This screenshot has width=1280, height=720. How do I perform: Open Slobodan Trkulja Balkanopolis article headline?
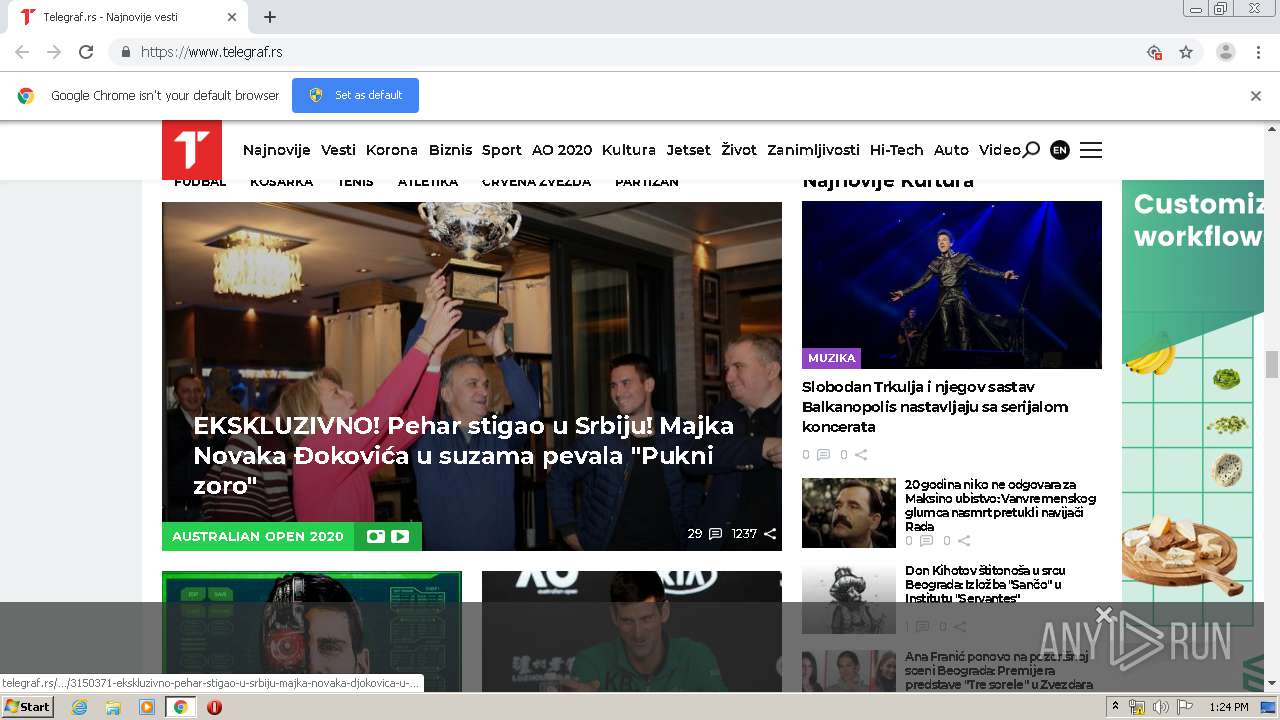pos(935,407)
